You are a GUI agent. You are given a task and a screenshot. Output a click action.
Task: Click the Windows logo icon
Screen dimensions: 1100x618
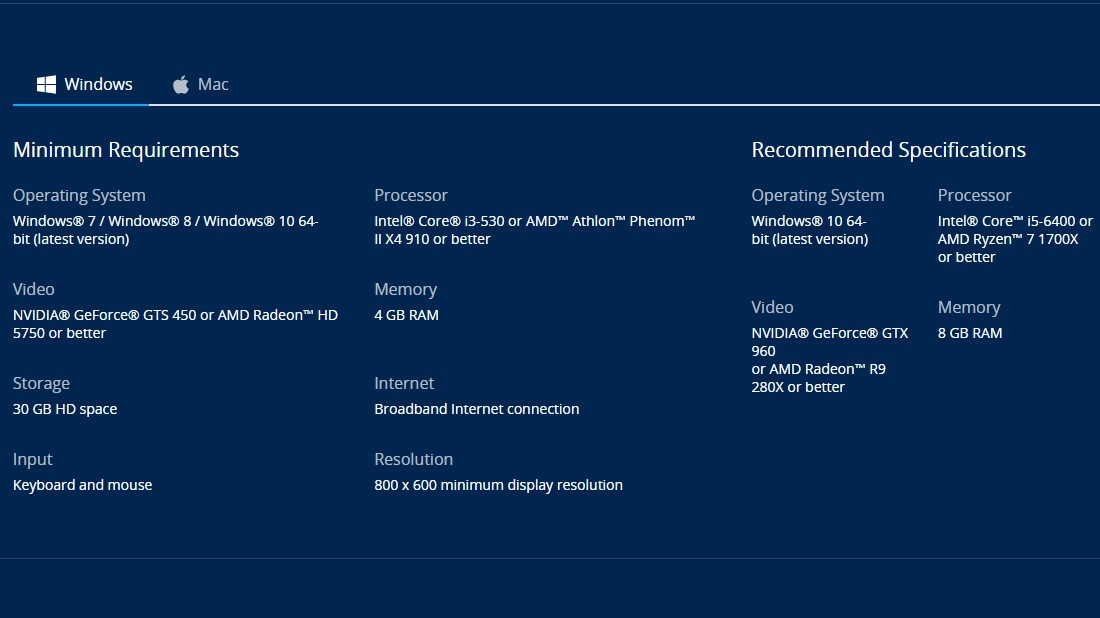tap(46, 84)
